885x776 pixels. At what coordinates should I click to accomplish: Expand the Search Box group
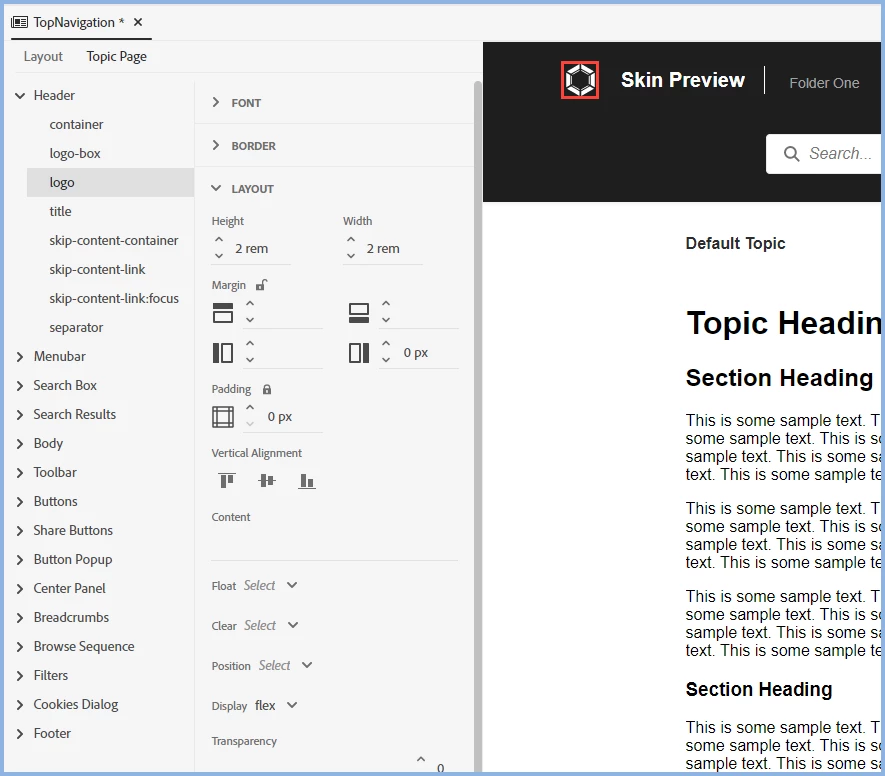coord(20,385)
